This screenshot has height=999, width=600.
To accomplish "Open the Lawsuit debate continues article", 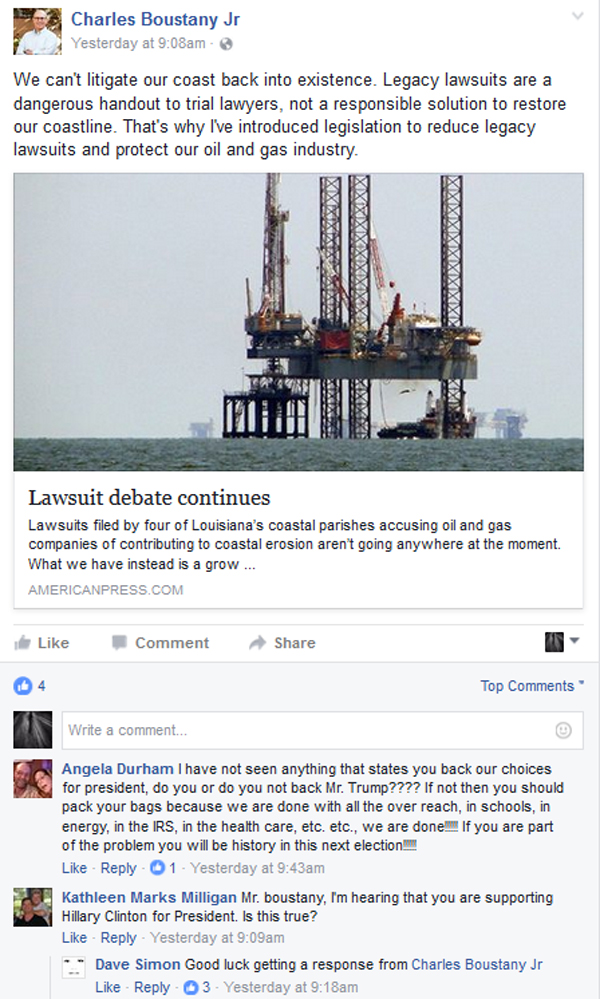I will pyautogui.click(x=149, y=498).
